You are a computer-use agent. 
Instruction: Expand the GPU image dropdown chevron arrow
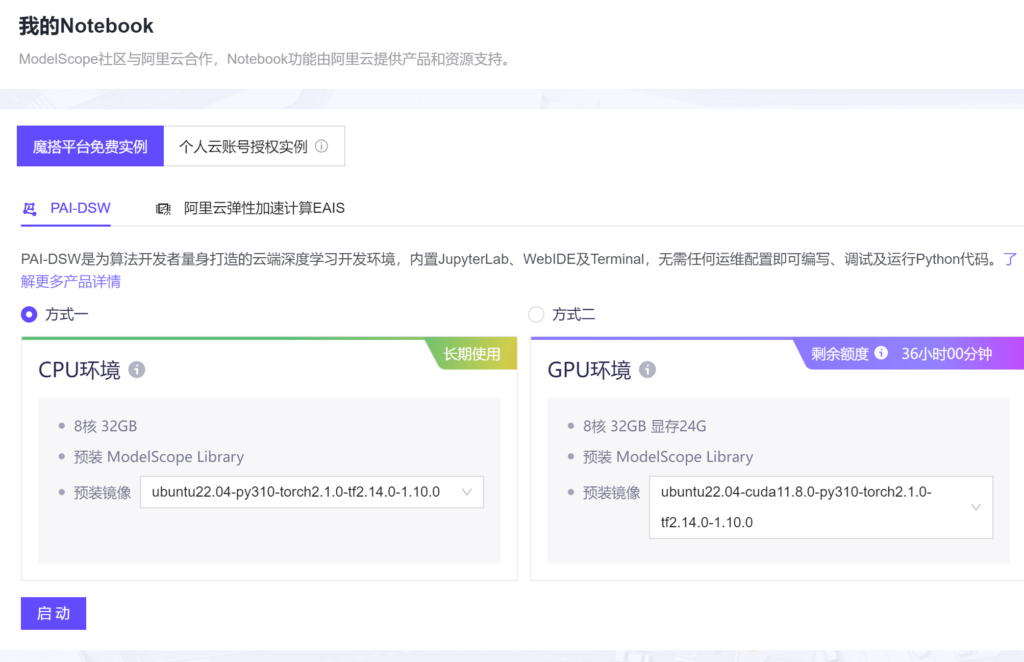pyautogui.click(x=976, y=507)
